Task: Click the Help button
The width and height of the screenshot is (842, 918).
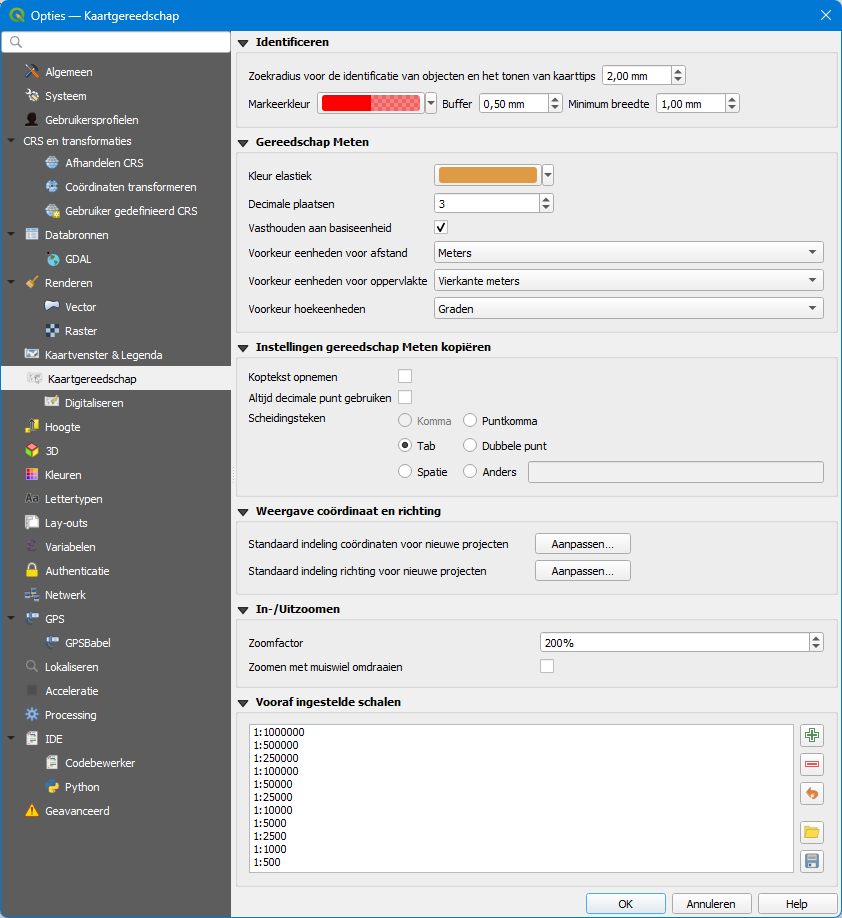Action: tap(797, 904)
